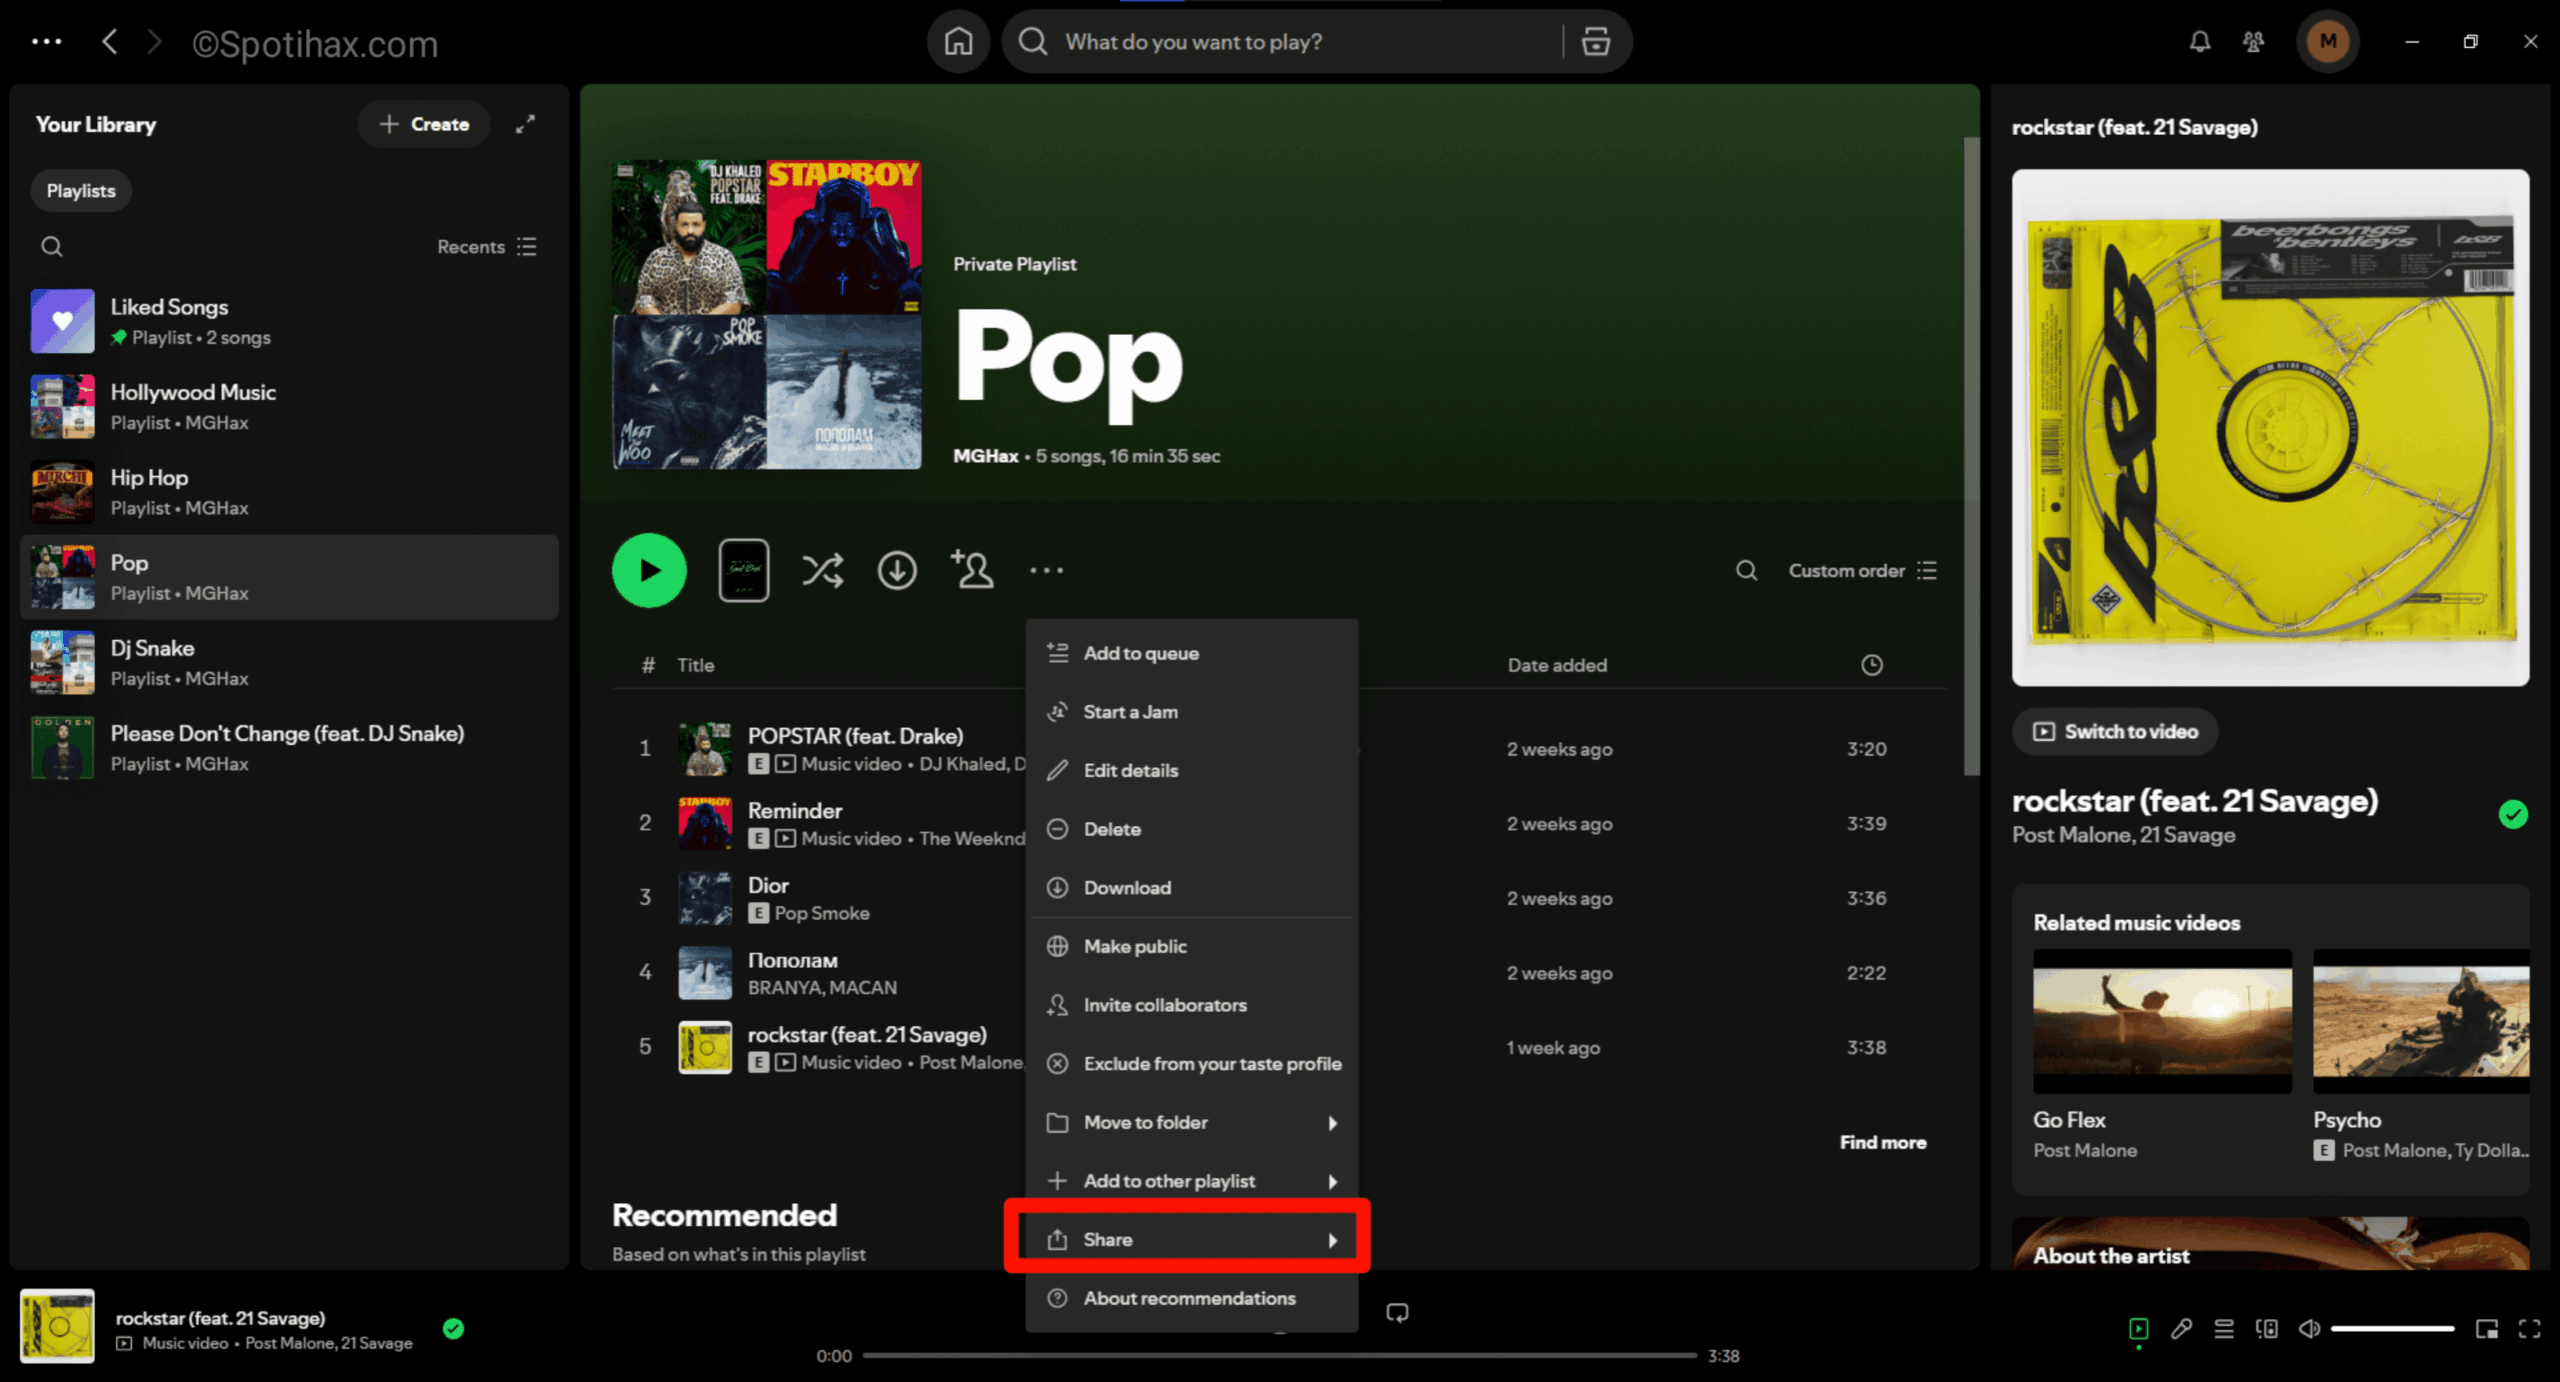Viewport: 2560px width, 1382px height.
Task: Open the Connect to a device icon
Action: tap(2266, 1329)
